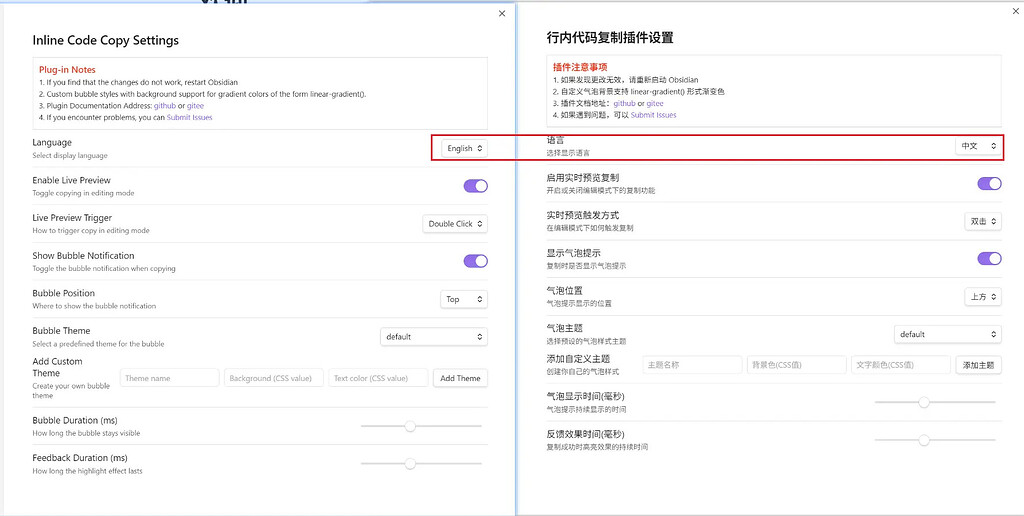Open the Language dropdown set to English
1024x516 pixels.
(x=465, y=148)
